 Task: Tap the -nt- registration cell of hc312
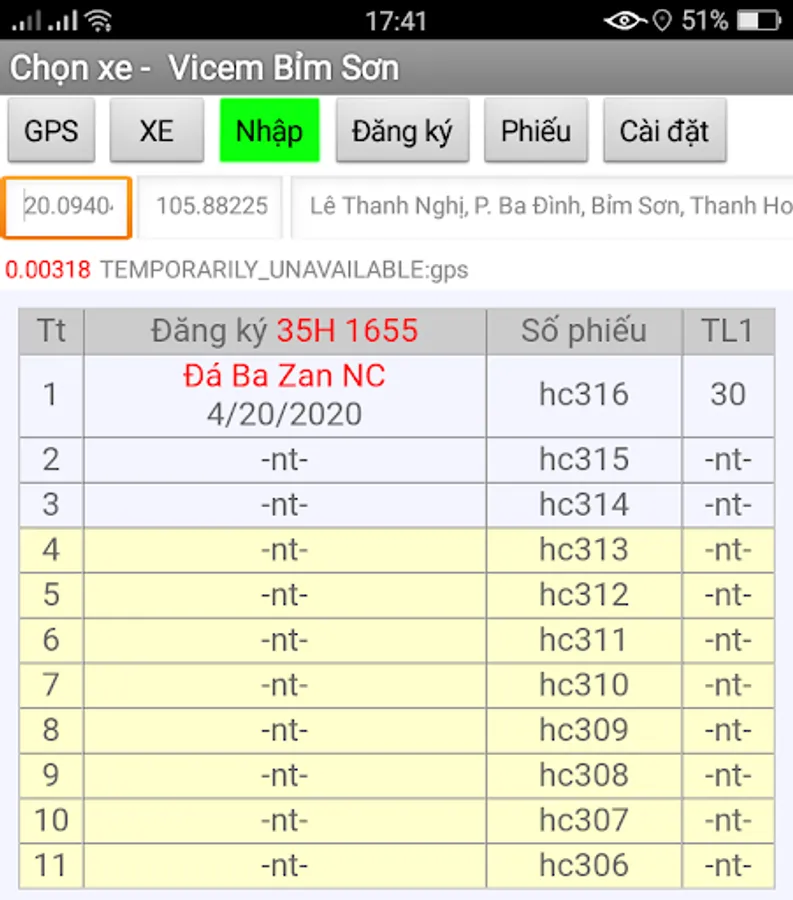tap(285, 595)
